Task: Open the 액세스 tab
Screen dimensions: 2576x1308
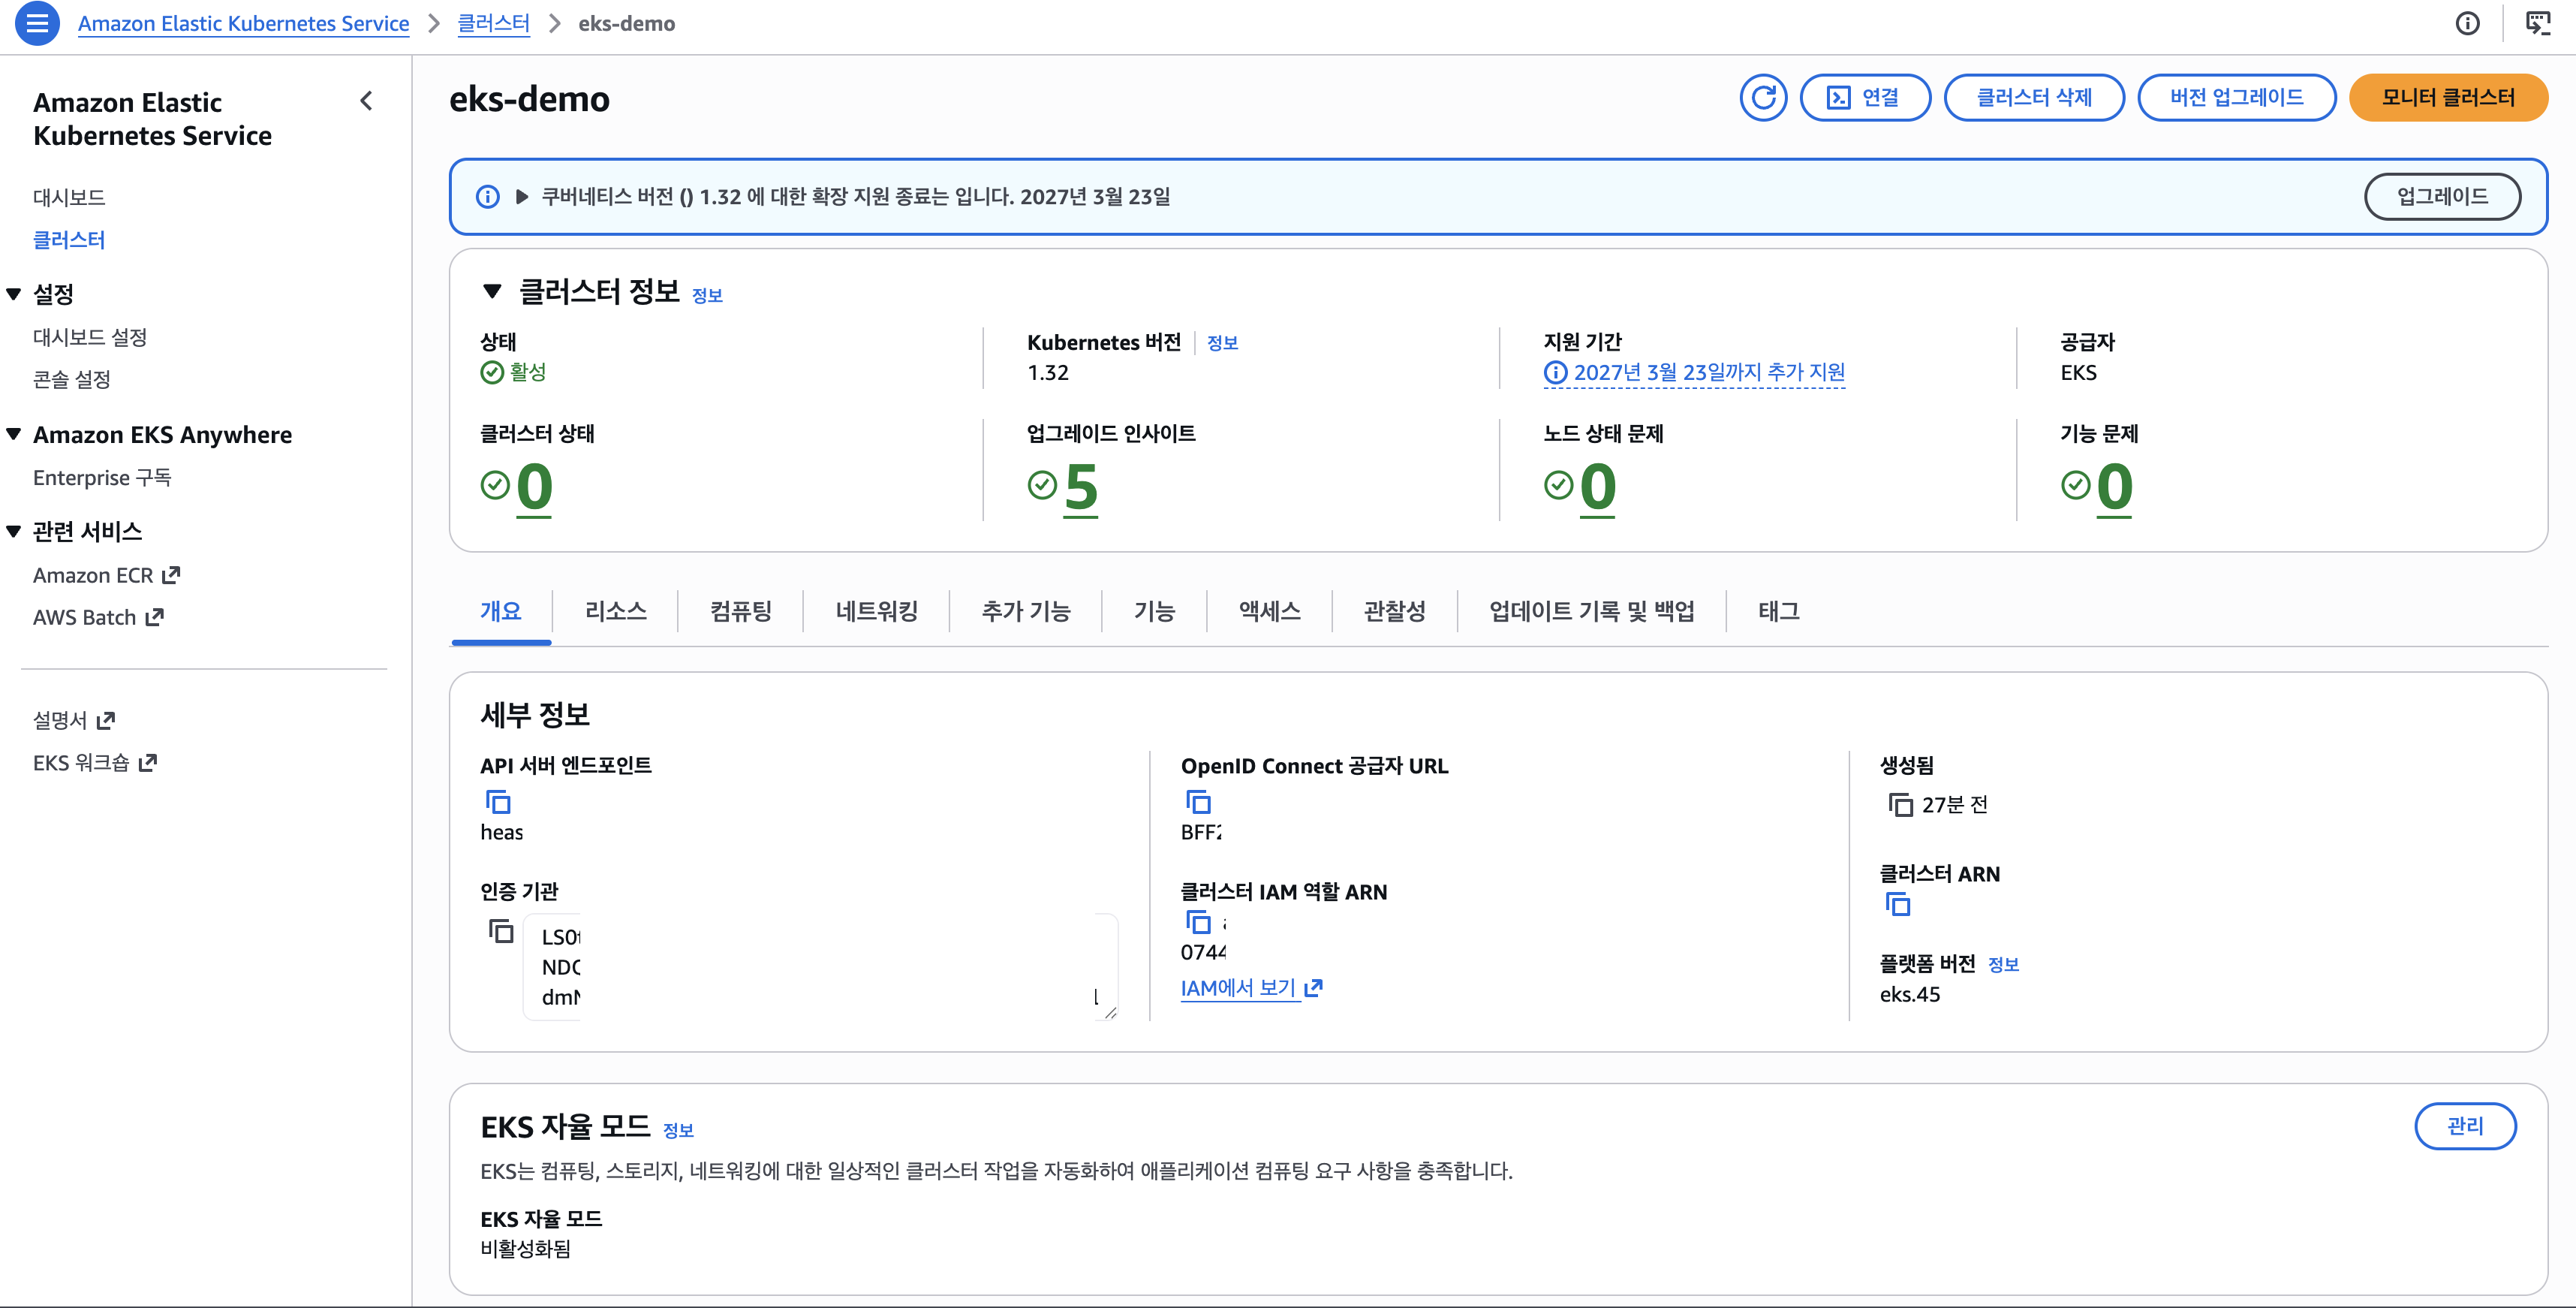Action: [1269, 611]
